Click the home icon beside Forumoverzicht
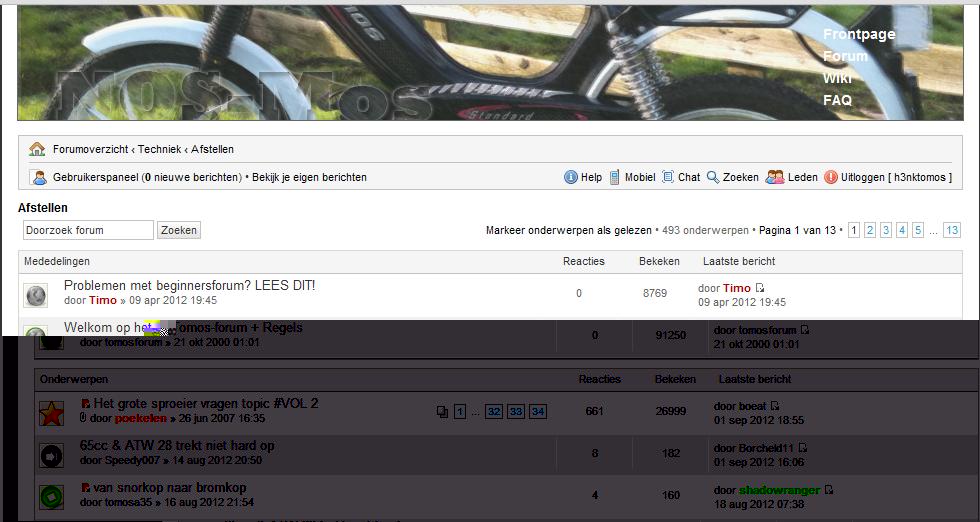Viewport: 980px width, 522px height. 37,149
